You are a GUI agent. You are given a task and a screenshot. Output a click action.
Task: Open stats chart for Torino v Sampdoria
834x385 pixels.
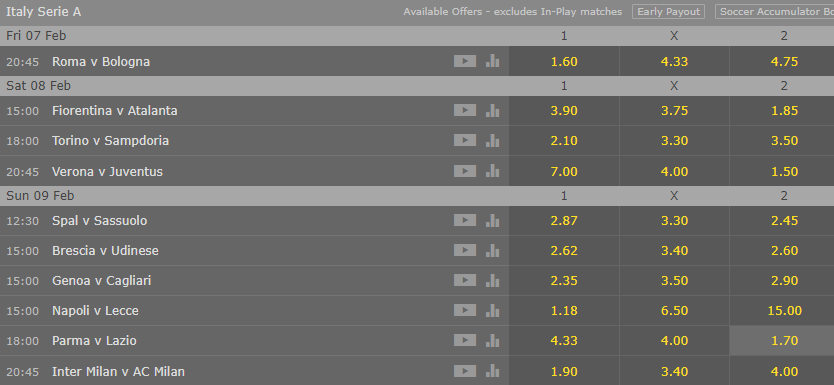coord(493,140)
